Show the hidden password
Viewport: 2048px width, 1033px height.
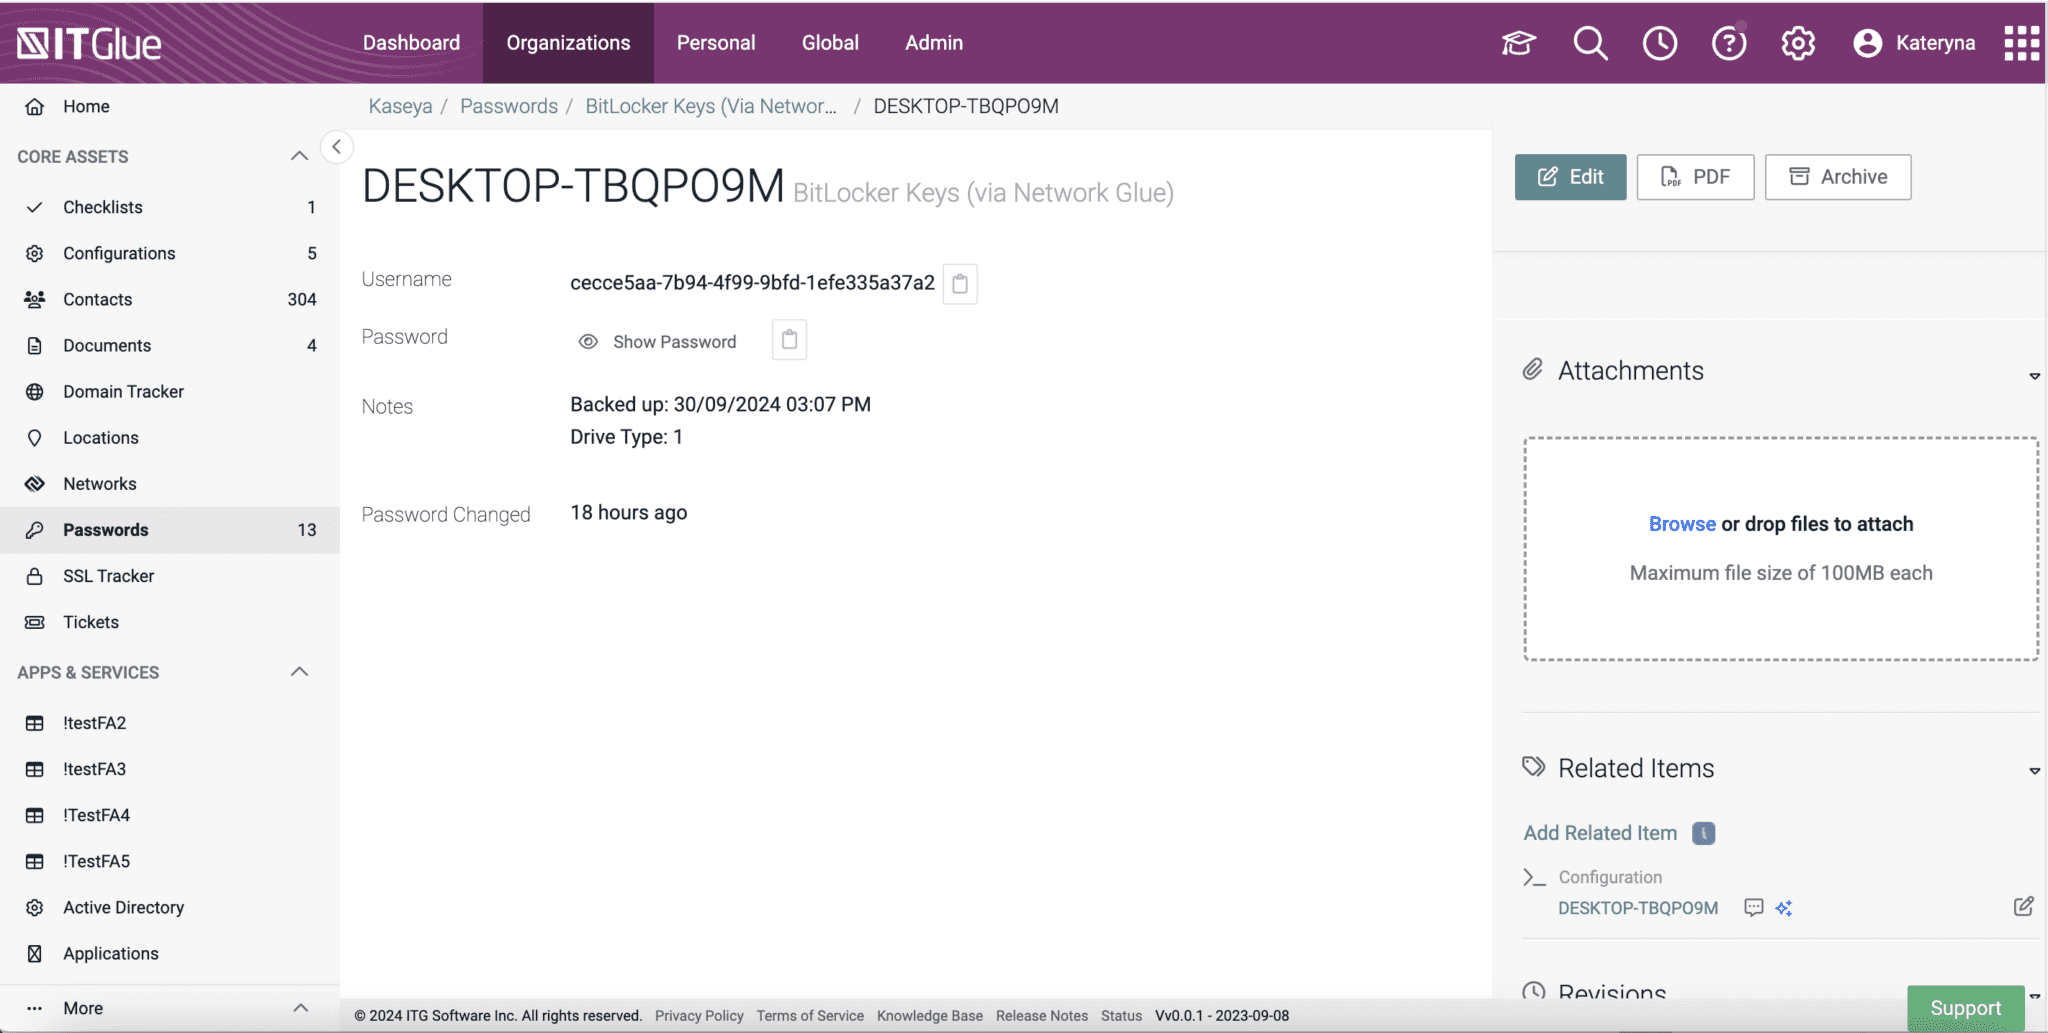pos(656,341)
